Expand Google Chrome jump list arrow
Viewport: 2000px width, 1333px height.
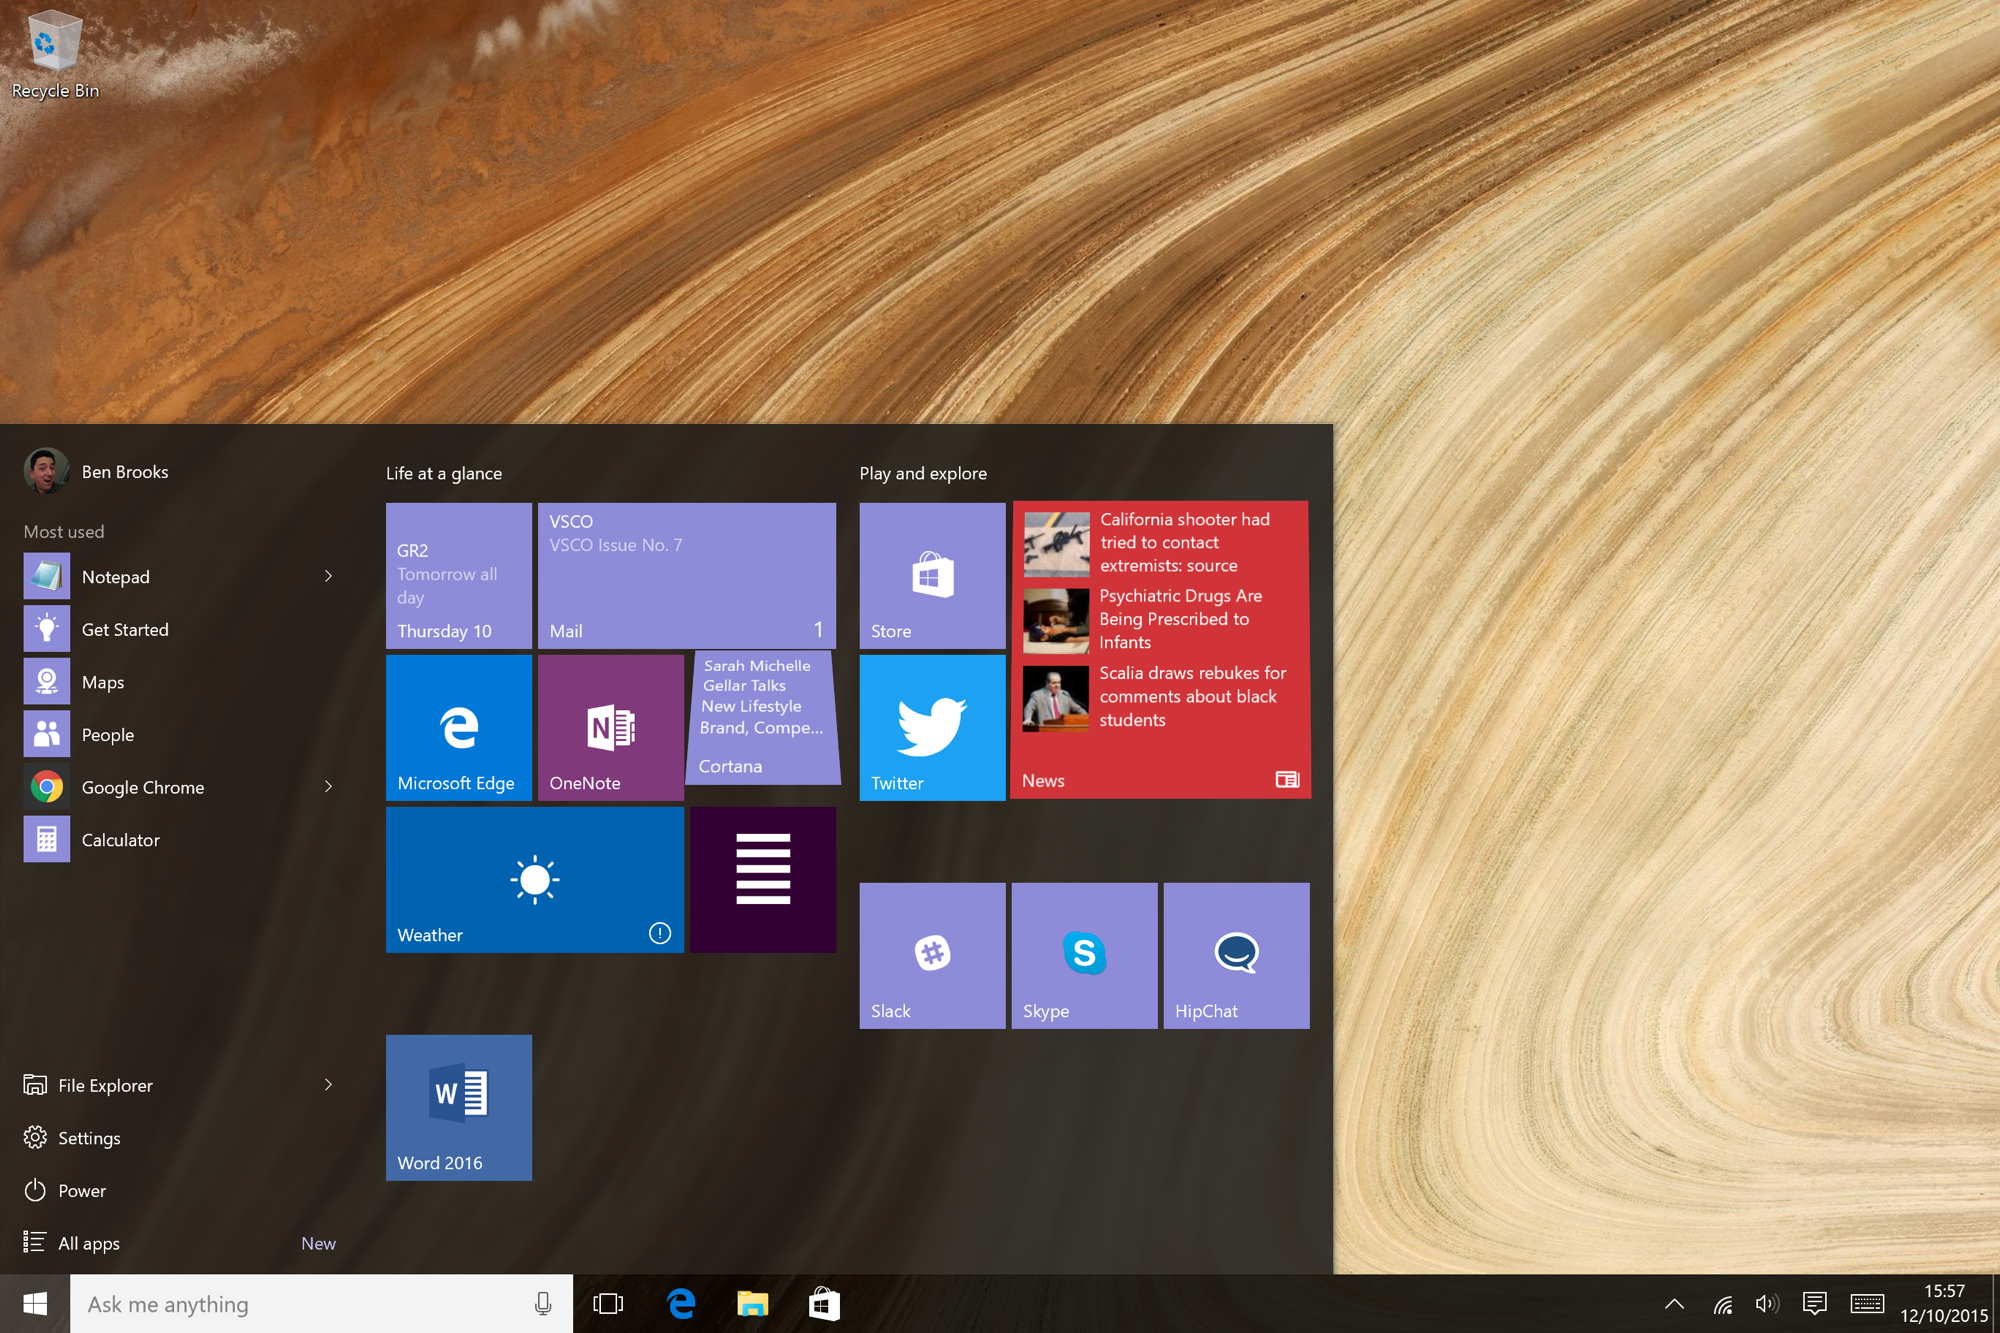click(328, 787)
